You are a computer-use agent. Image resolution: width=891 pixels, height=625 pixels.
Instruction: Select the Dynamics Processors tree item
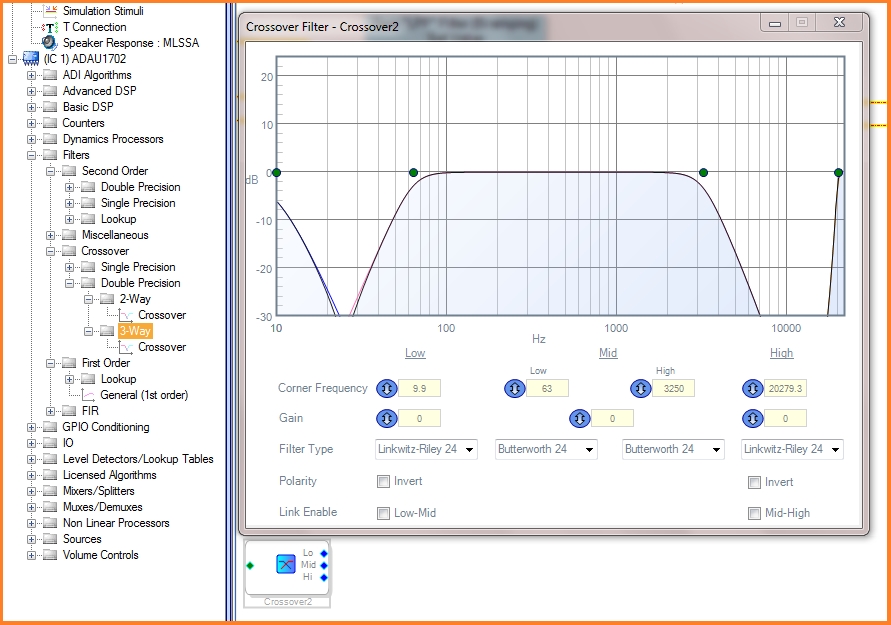[x=113, y=139]
